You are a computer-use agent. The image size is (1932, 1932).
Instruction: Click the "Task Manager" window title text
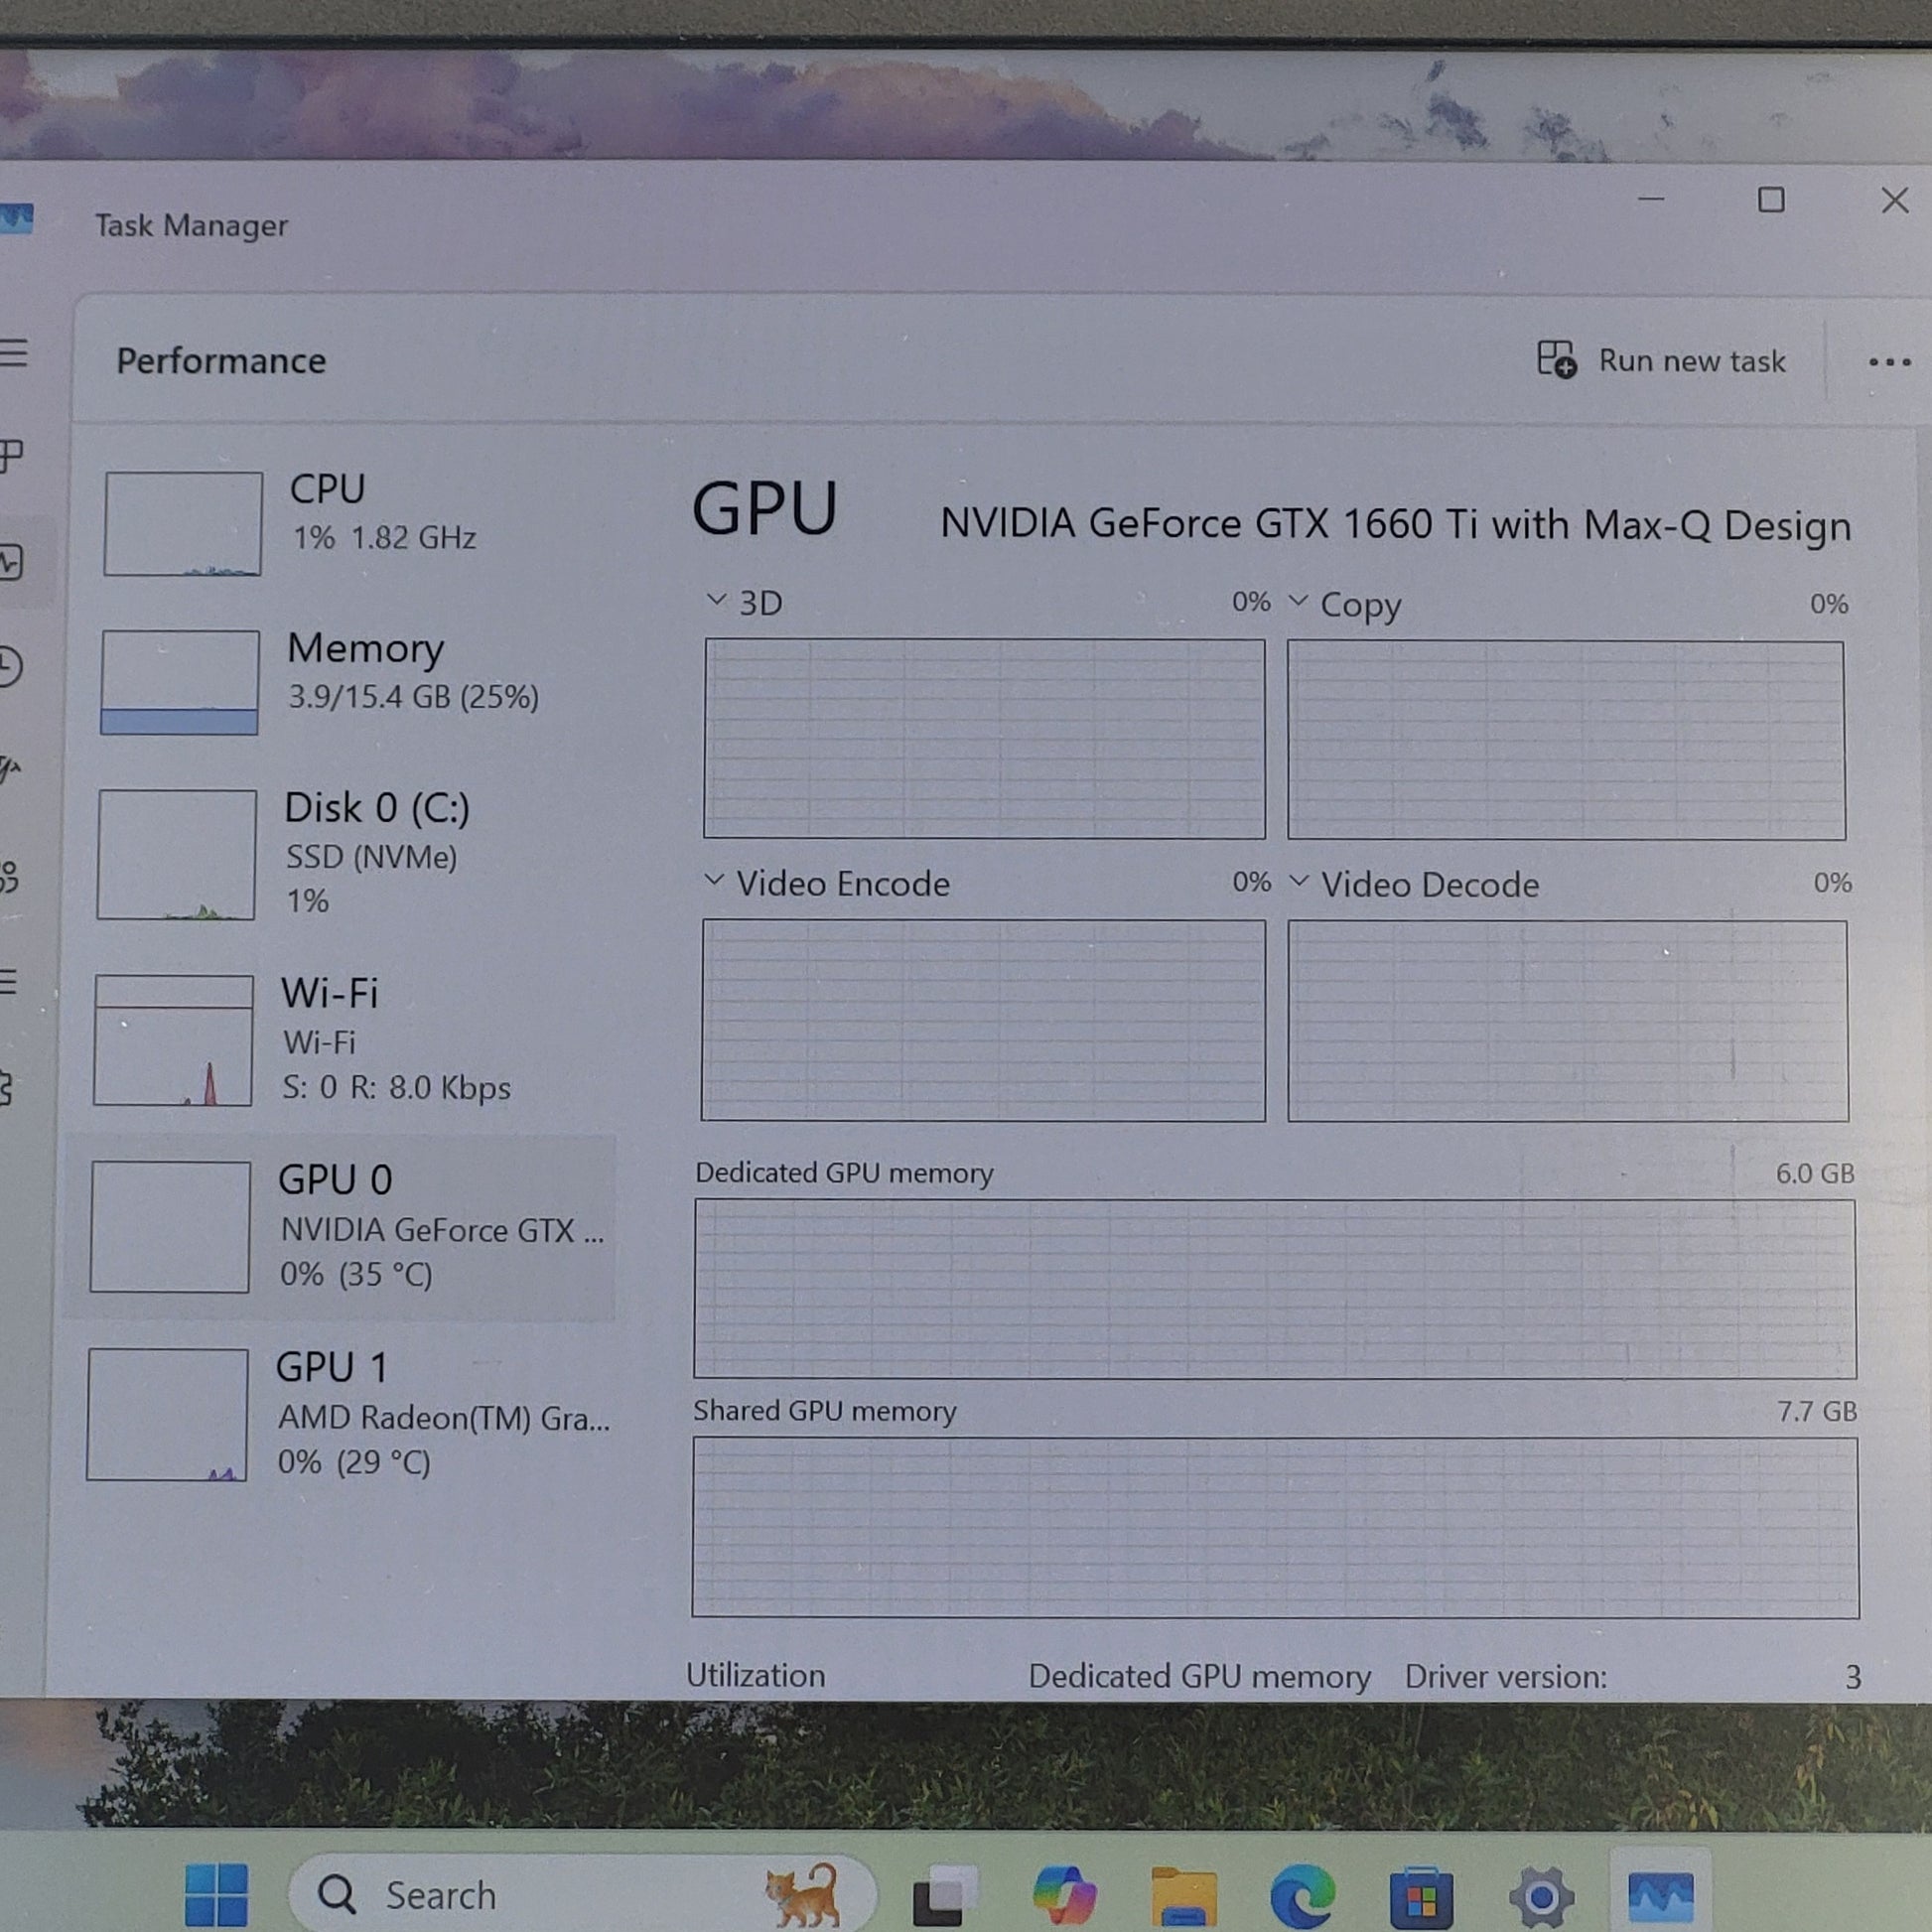[191, 226]
